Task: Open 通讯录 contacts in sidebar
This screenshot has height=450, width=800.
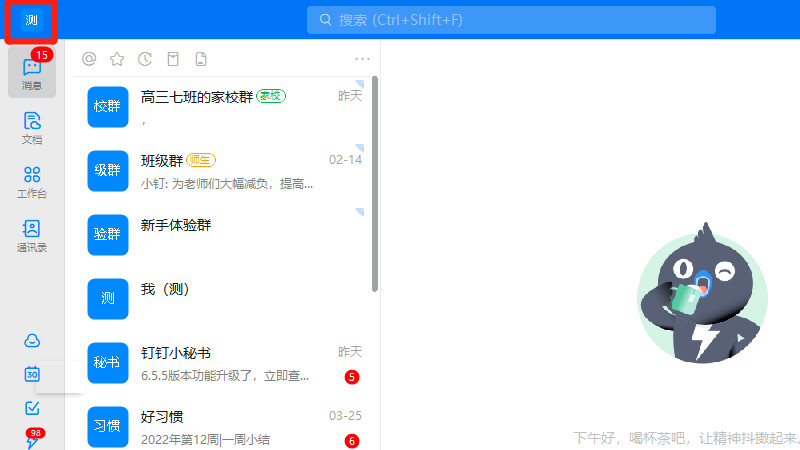Action: tap(32, 235)
